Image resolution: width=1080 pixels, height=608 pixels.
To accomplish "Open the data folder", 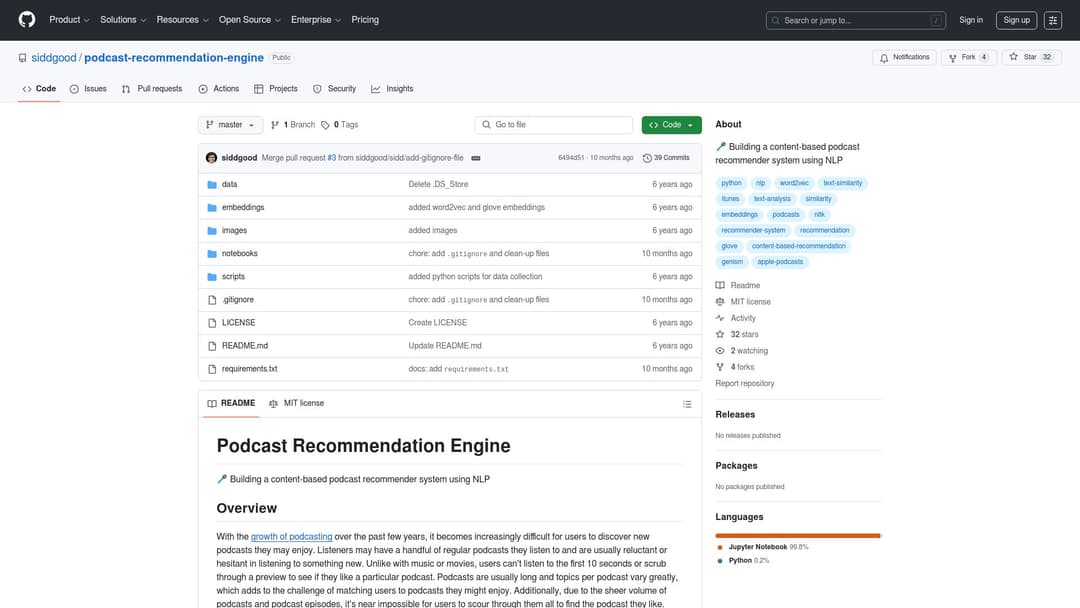I will (229, 185).
